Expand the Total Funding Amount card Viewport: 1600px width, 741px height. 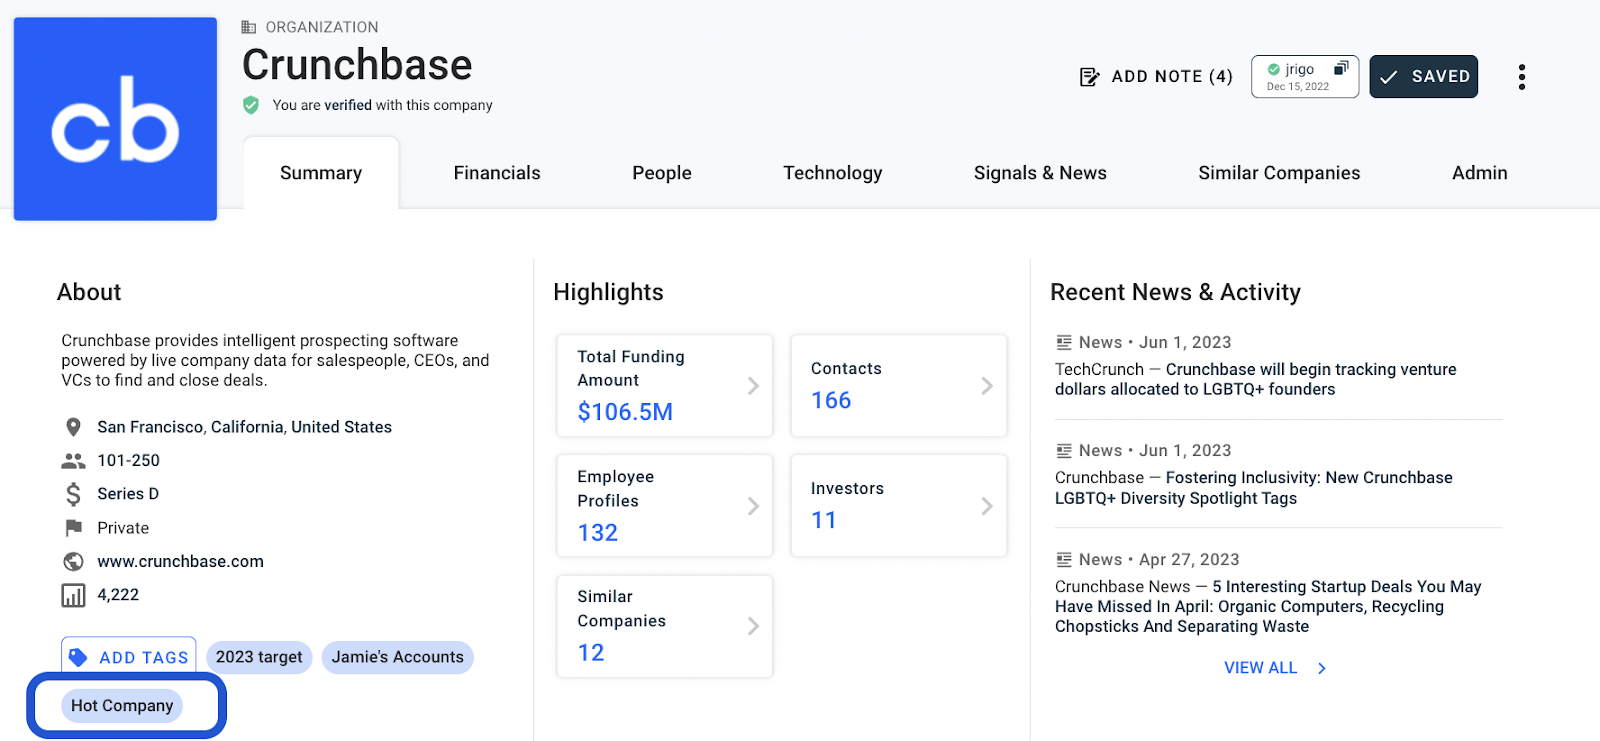pos(664,386)
